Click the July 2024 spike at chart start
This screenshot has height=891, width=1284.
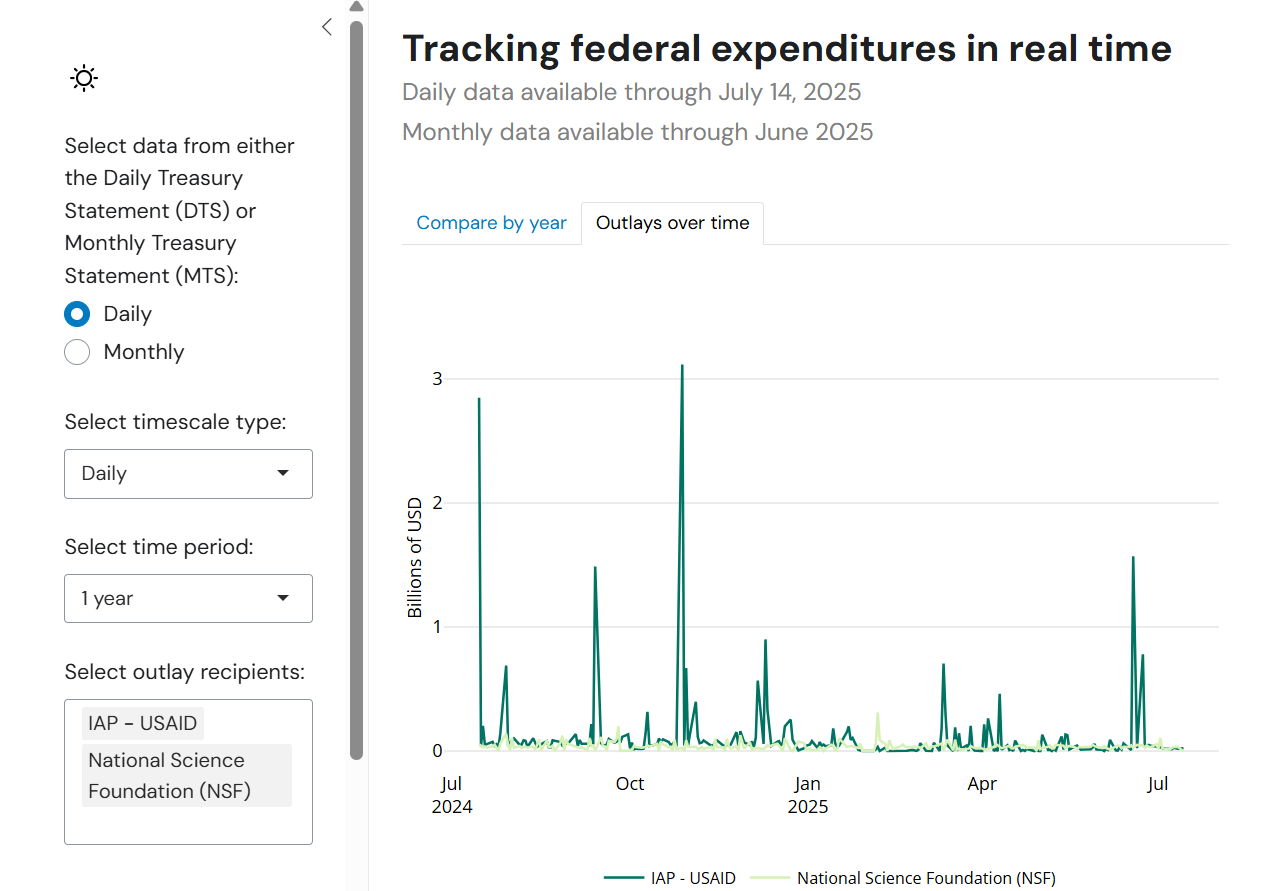(x=479, y=400)
